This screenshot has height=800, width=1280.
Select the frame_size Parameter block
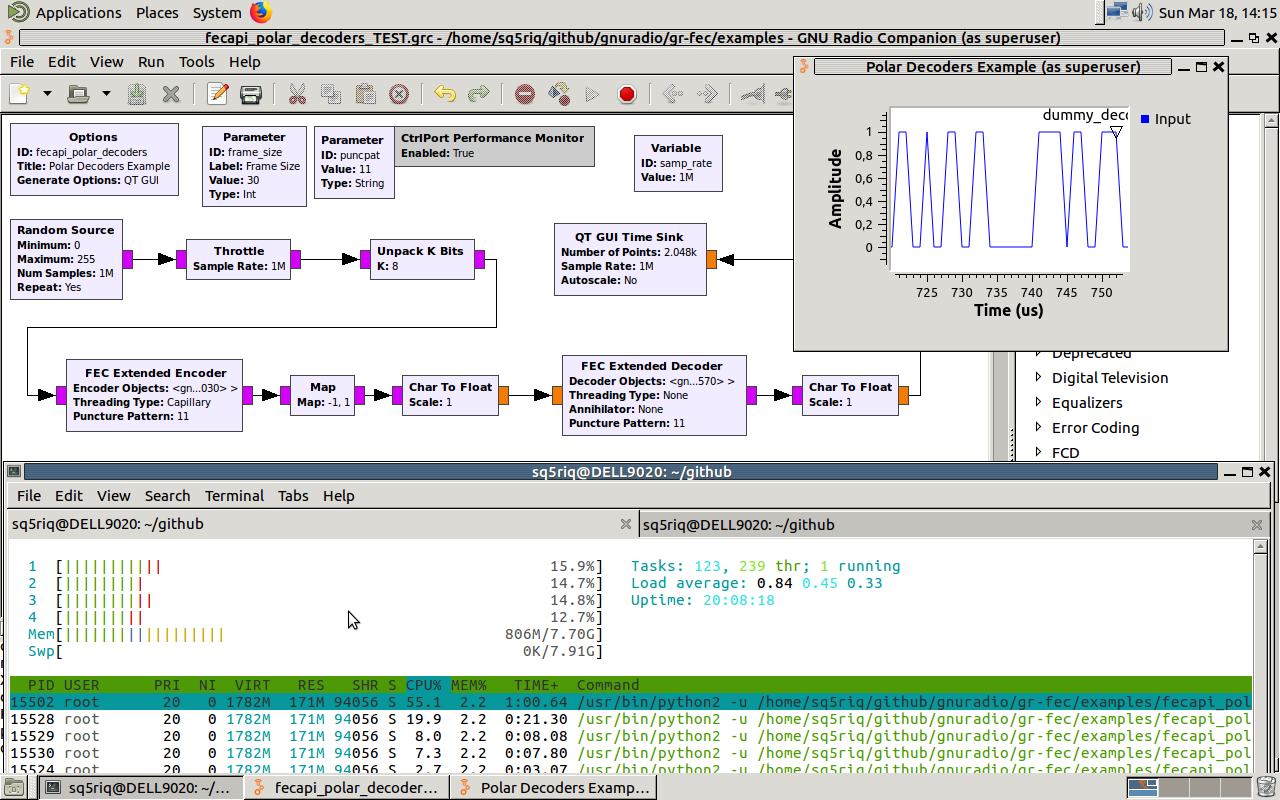254,166
